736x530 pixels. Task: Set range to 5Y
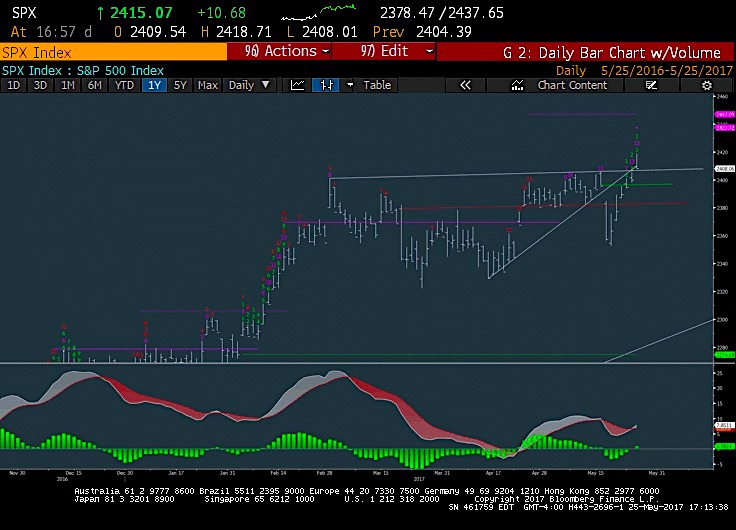180,85
